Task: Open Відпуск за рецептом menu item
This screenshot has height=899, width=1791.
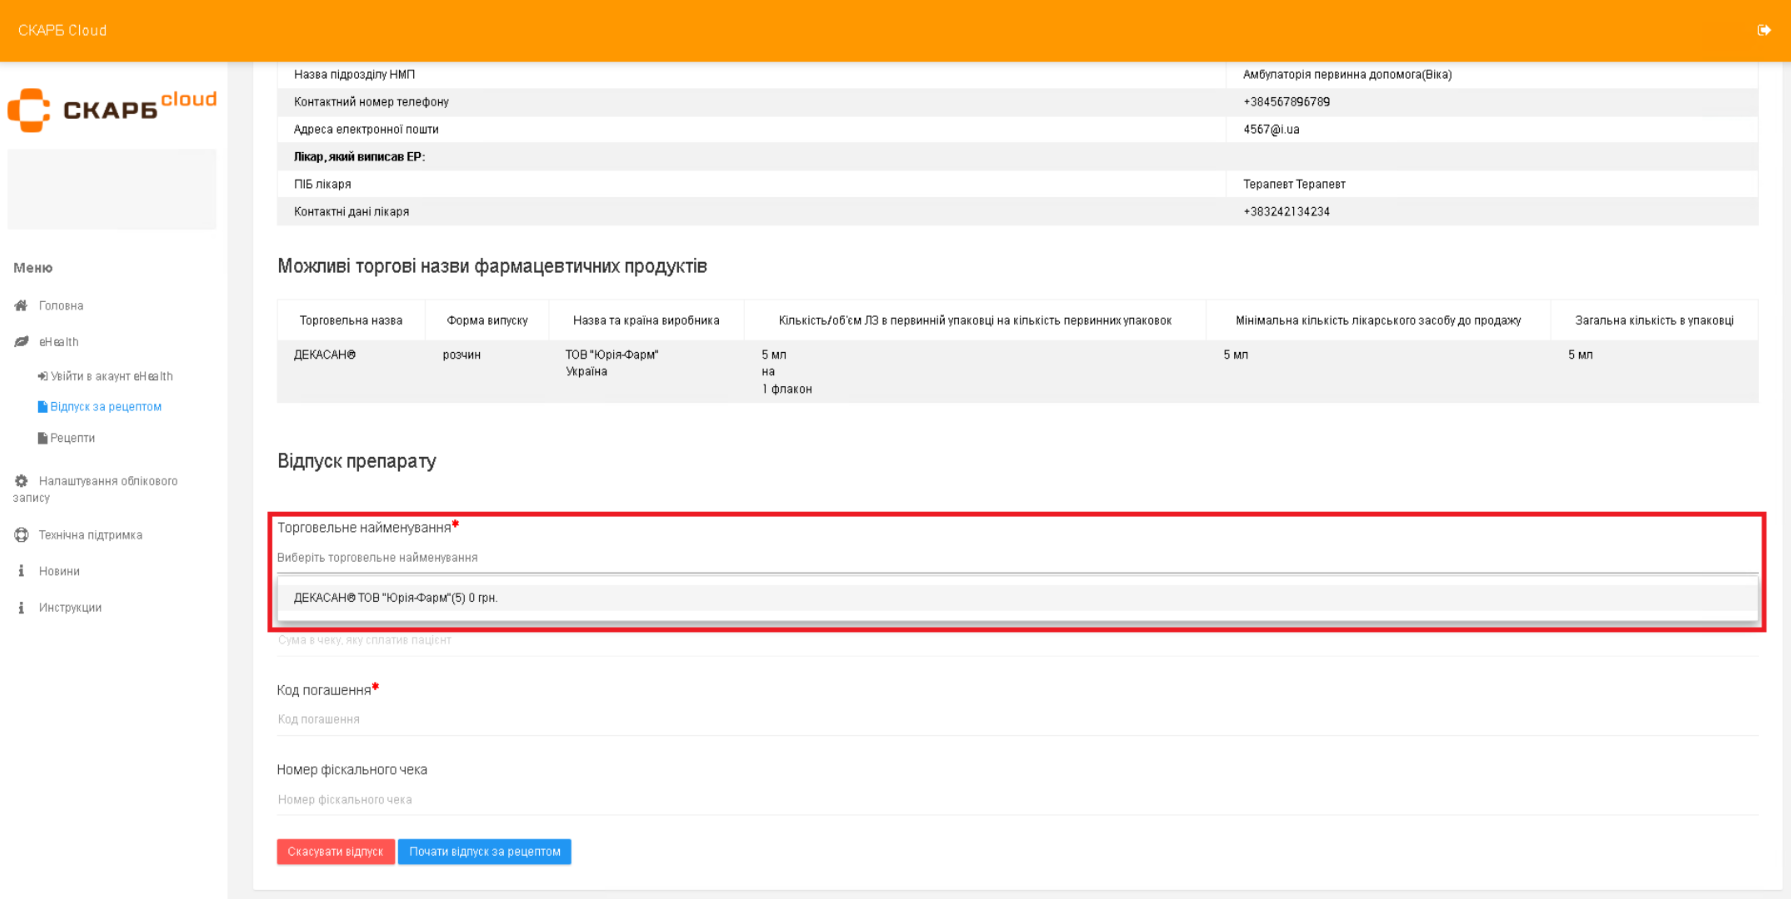Action: coord(105,407)
